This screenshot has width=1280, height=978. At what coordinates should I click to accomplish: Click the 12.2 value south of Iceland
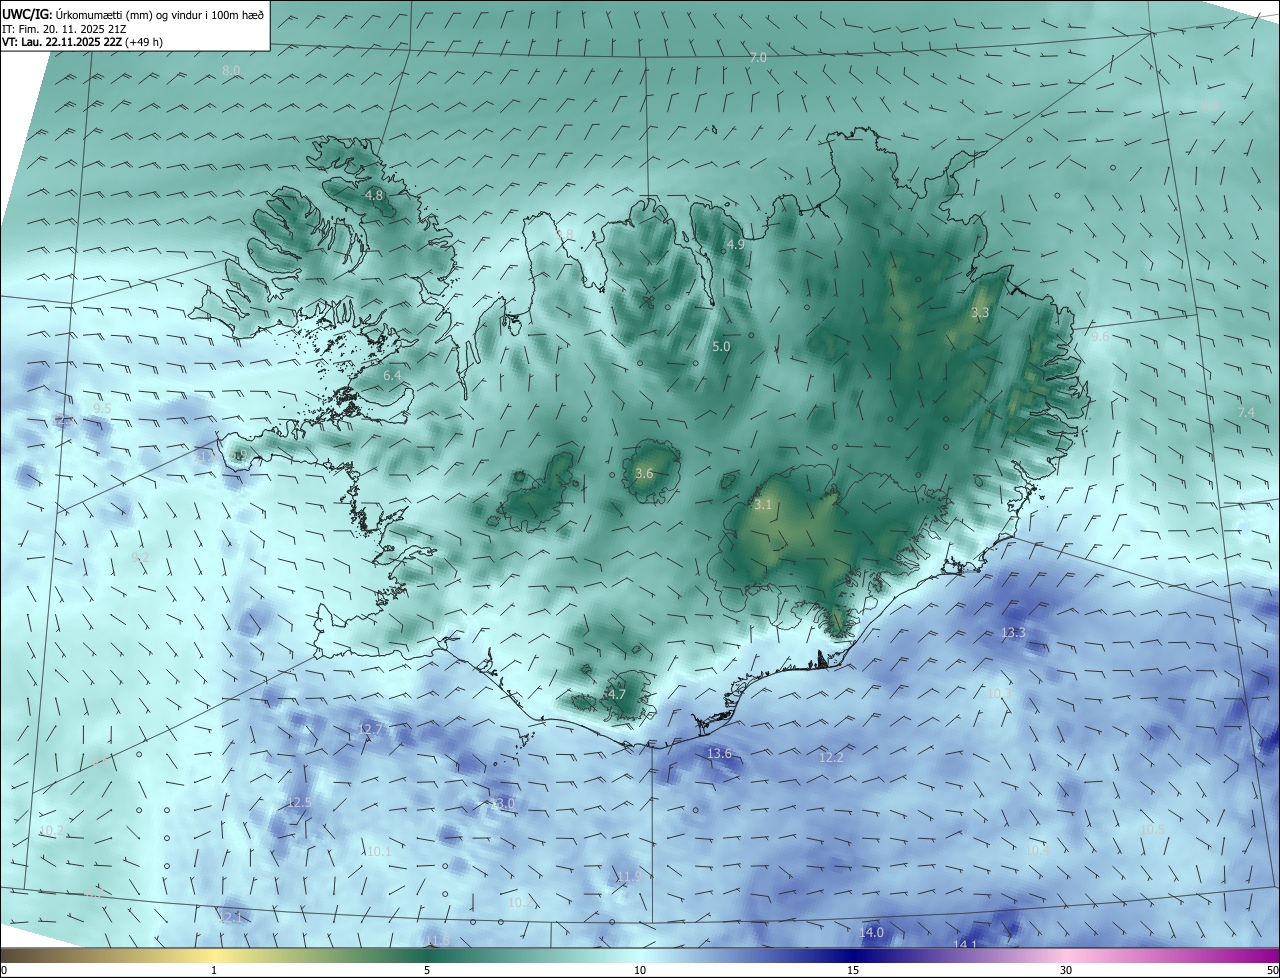click(831, 758)
